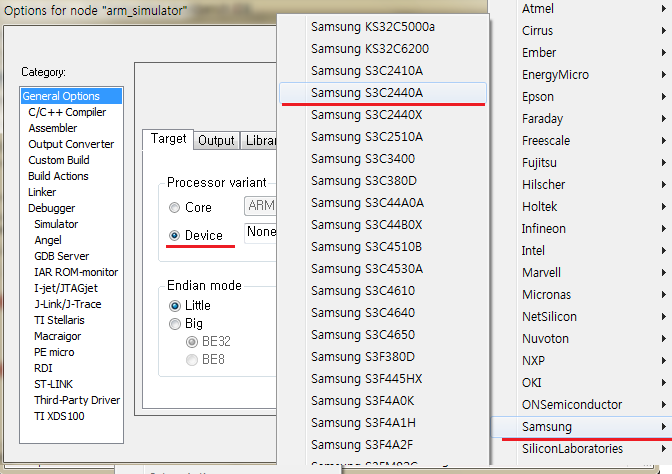The image size is (672, 474).
Task: Click the Core field showing ARM
Action: tap(260, 206)
